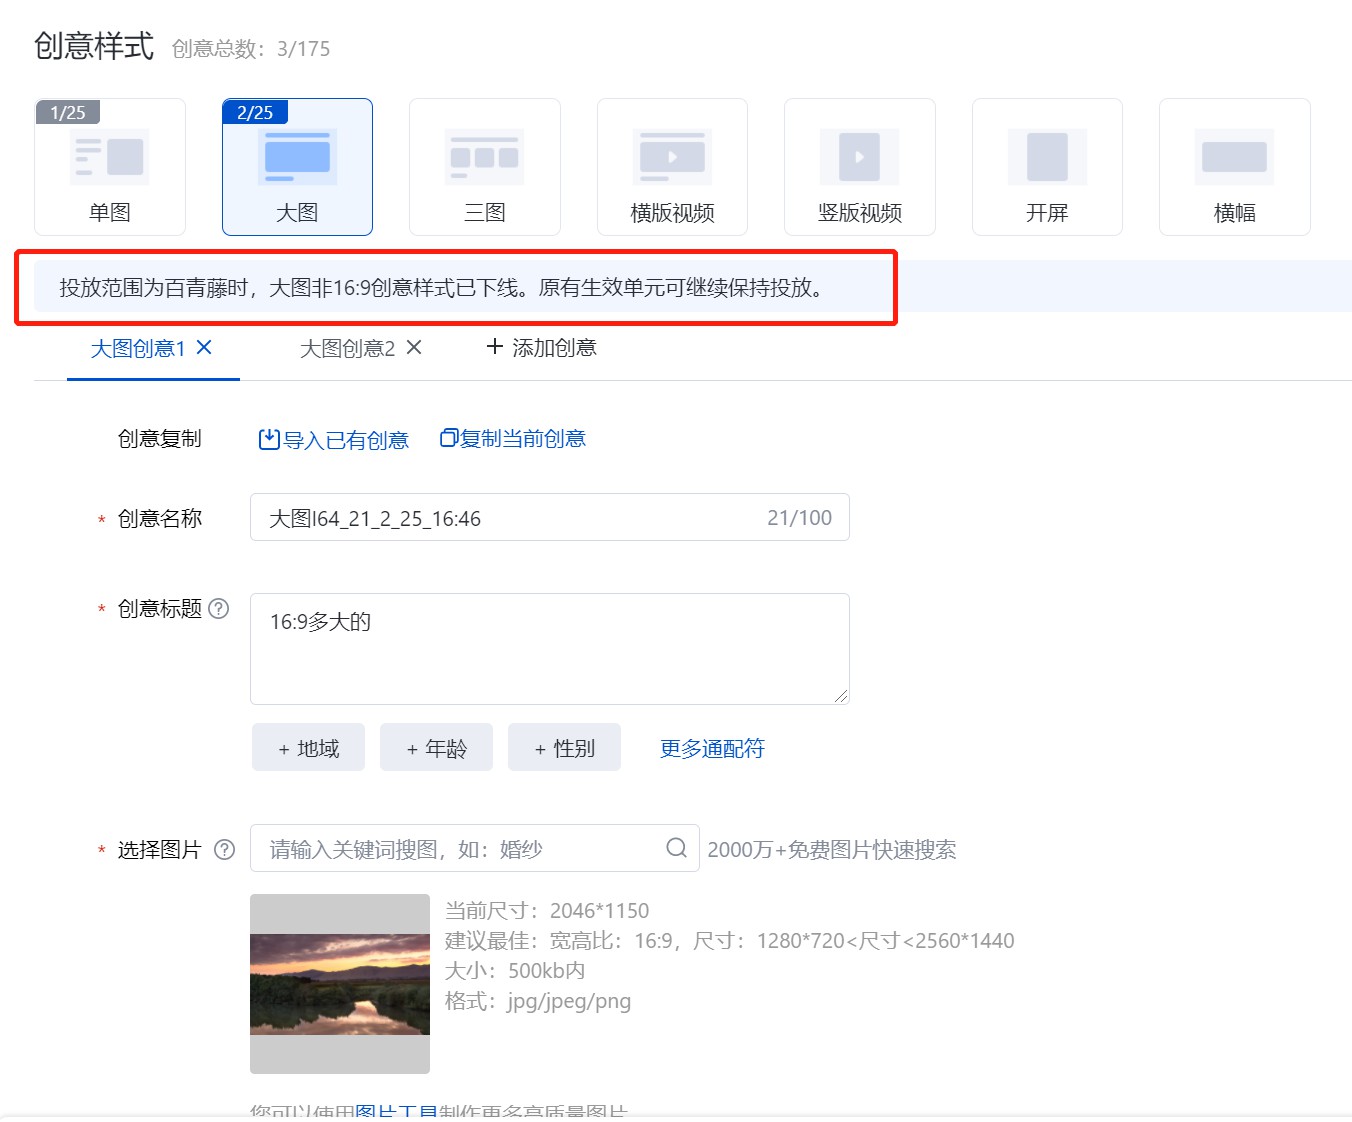
Task: Open the 大图创意1 tab
Action: pyautogui.click(x=138, y=348)
